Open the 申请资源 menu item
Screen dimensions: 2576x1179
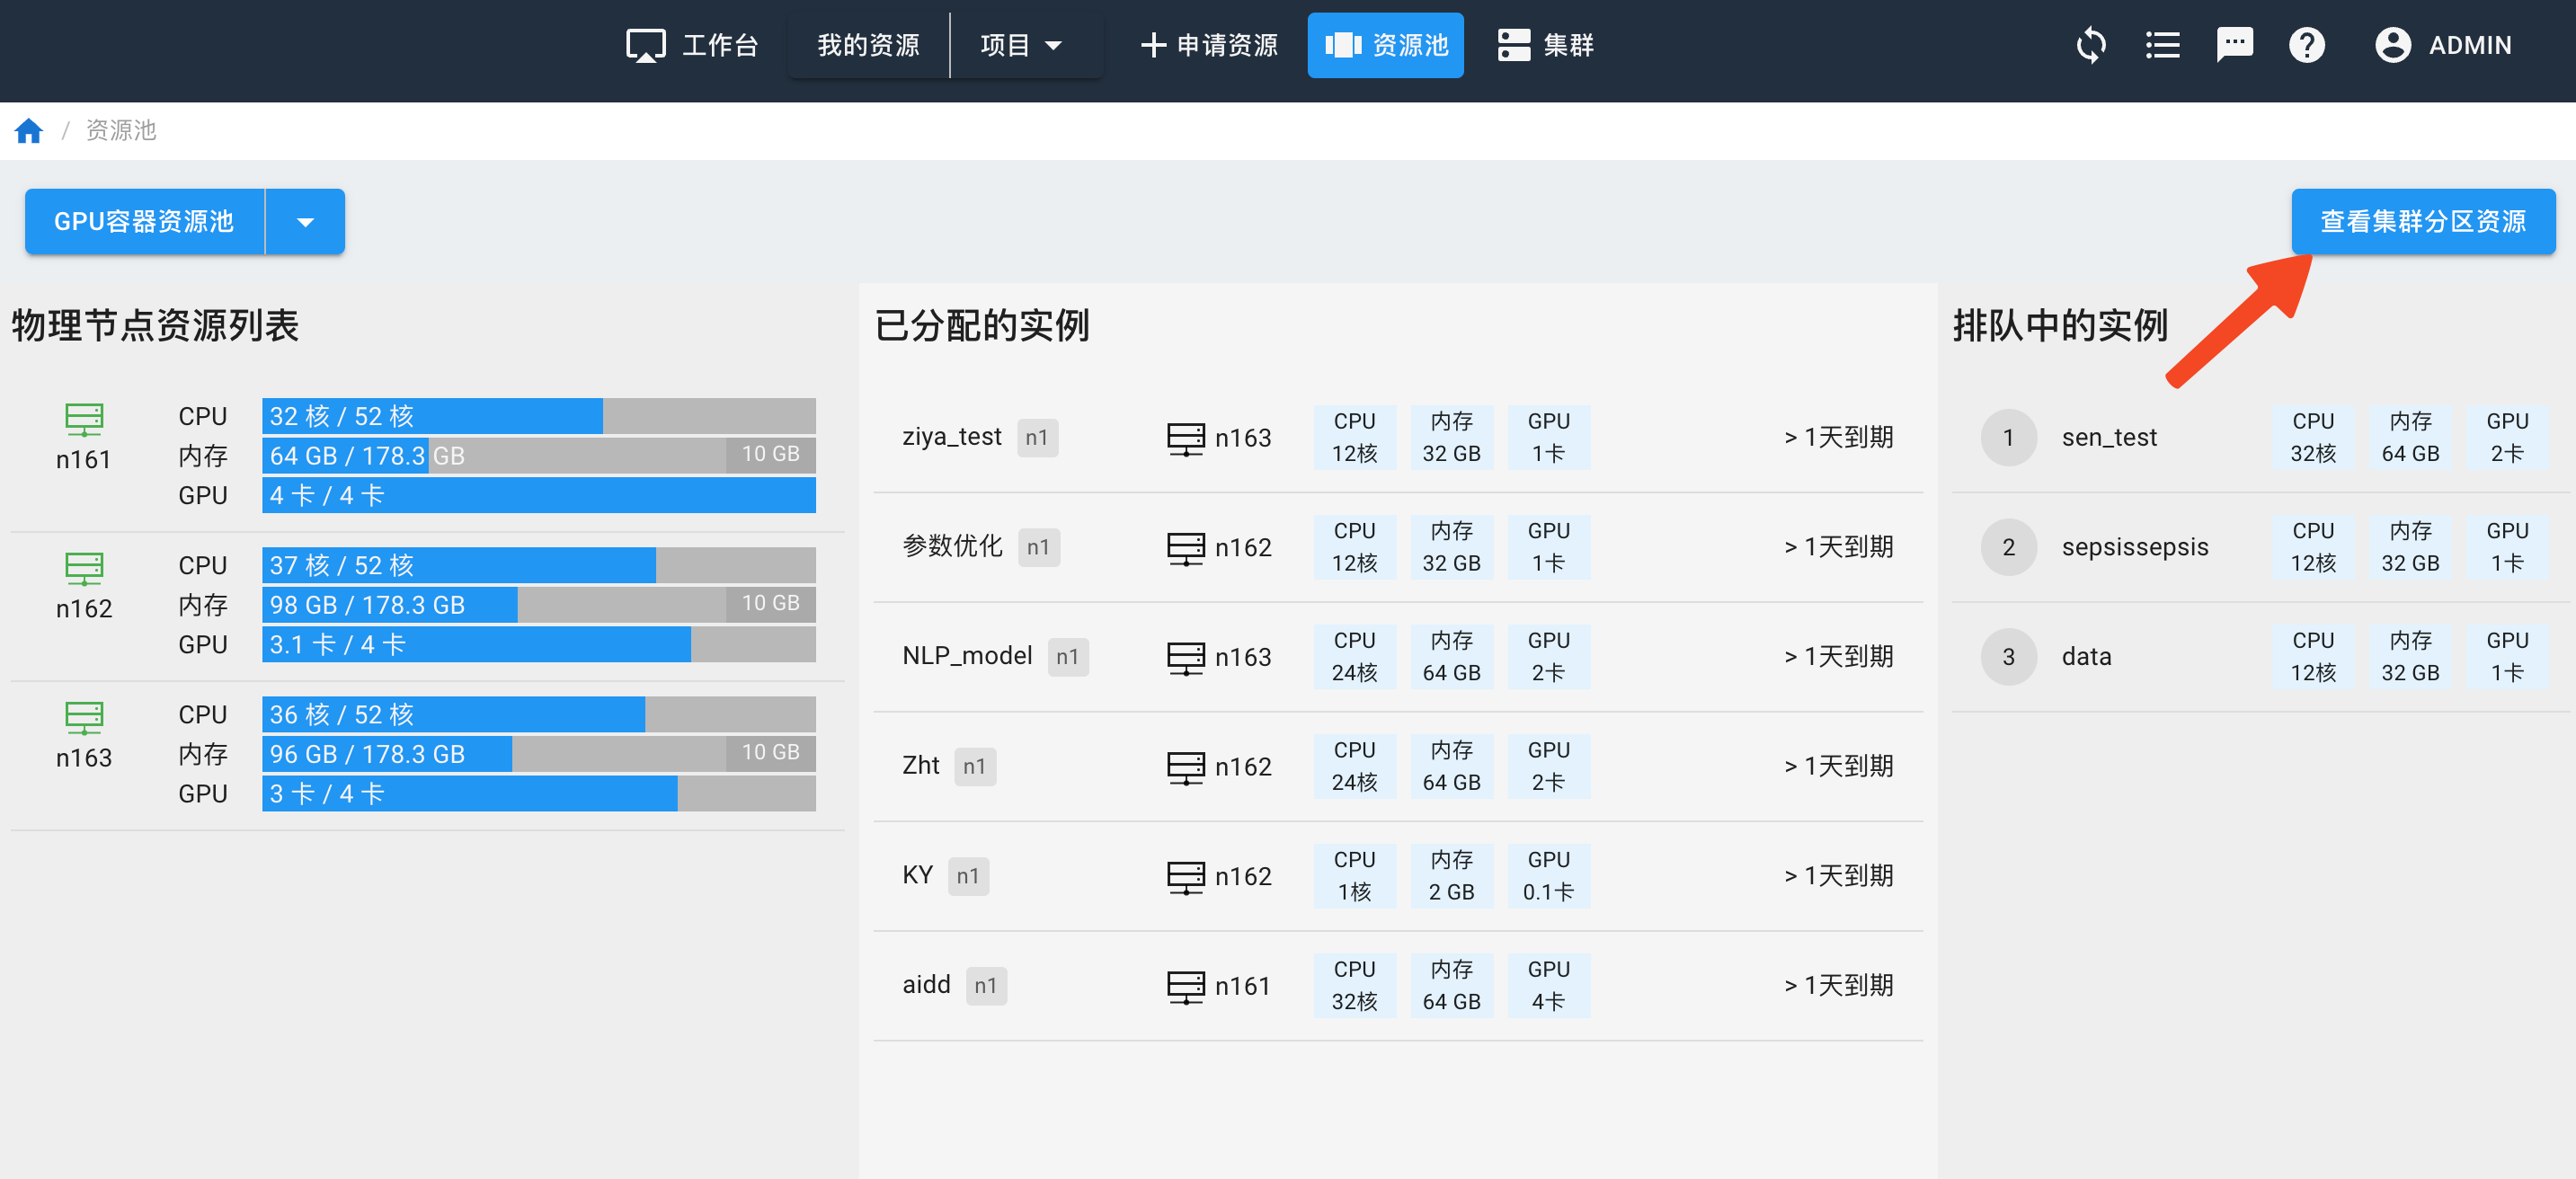coord(1208,45)
